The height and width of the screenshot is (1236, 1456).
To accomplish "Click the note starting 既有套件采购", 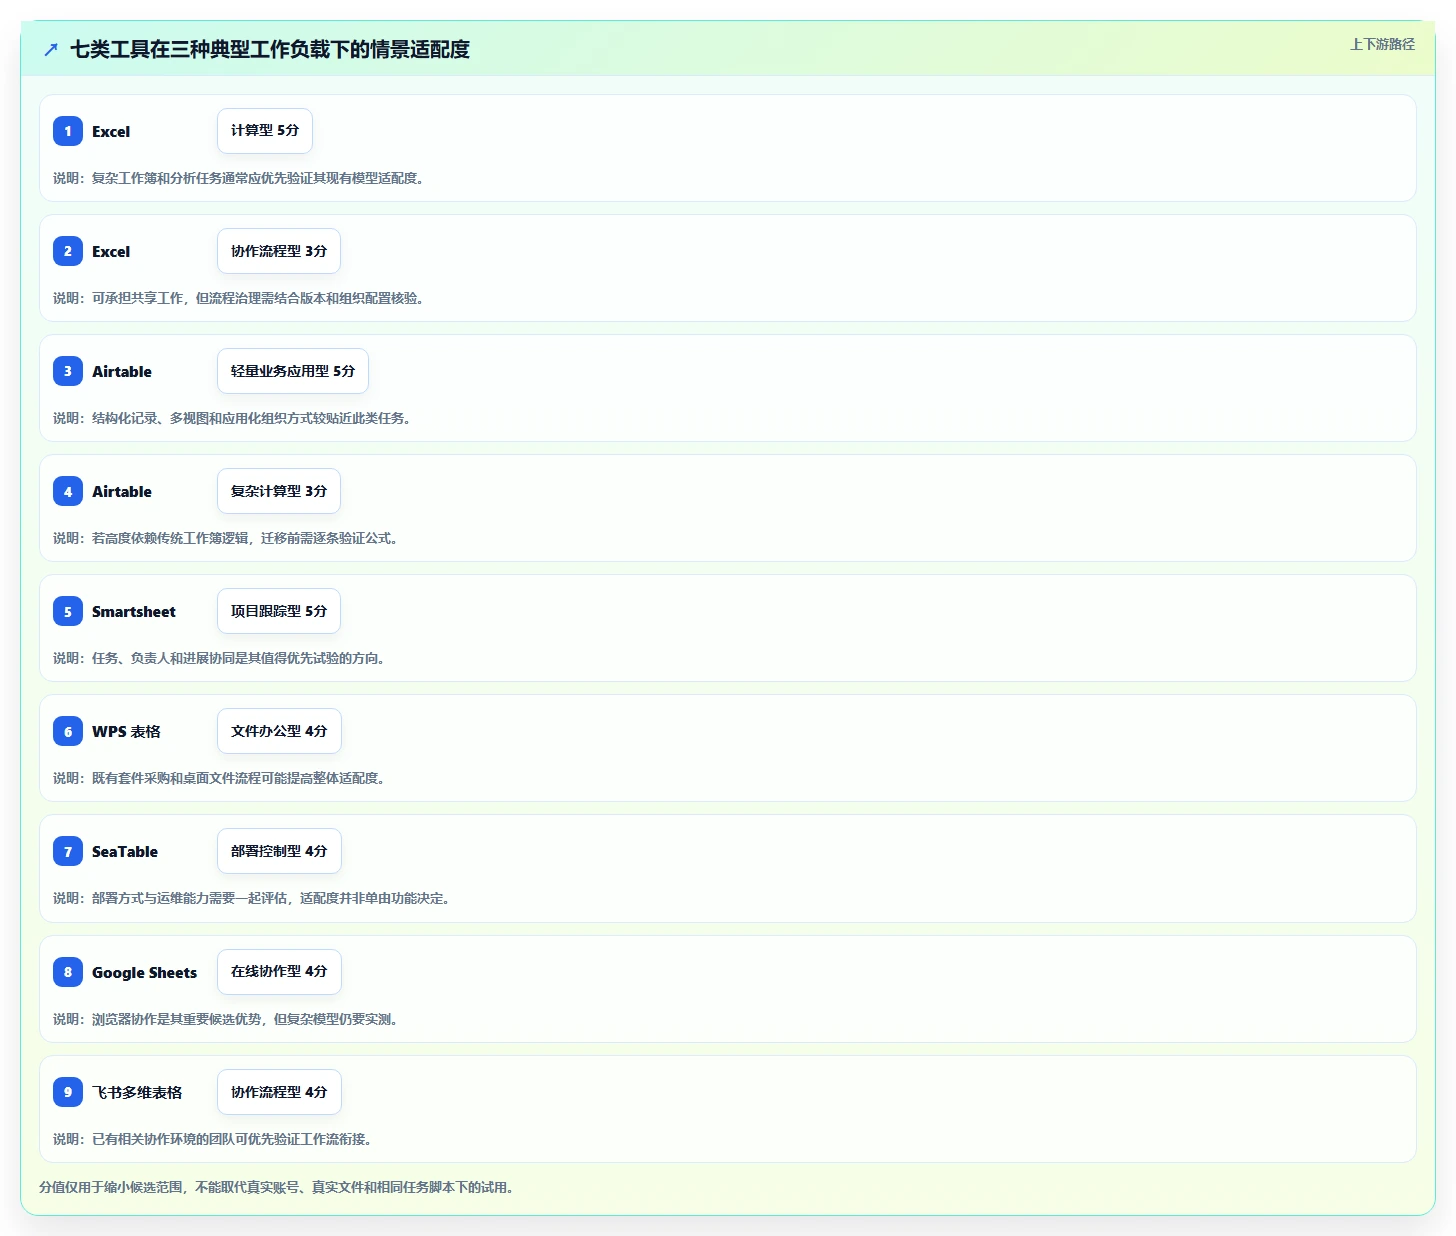I will [x=219, y=778].
